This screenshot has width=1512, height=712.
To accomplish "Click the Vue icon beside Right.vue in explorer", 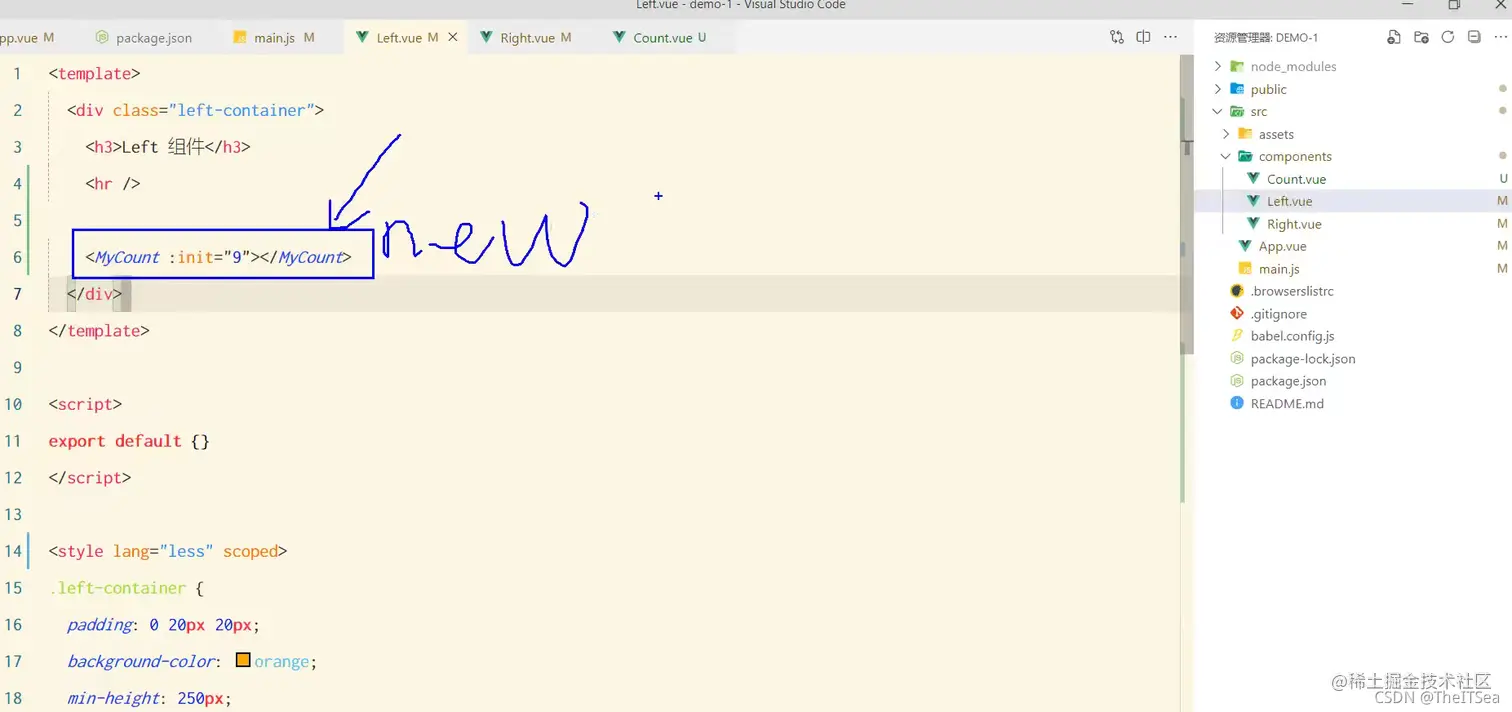I will (x=1253, y=224).
